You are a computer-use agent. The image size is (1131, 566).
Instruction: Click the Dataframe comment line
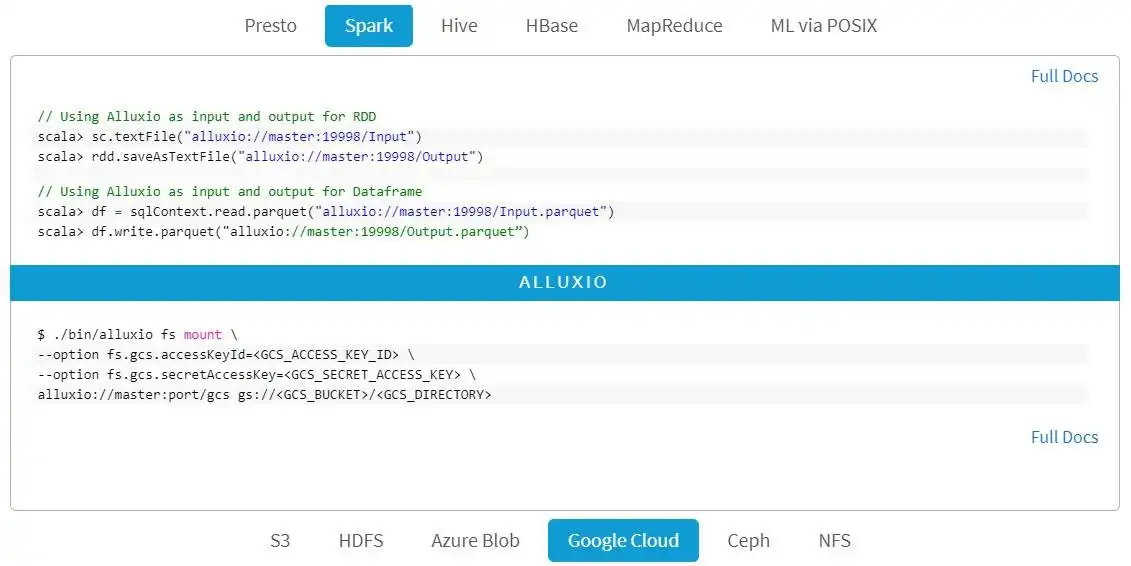tap(230, 192)
